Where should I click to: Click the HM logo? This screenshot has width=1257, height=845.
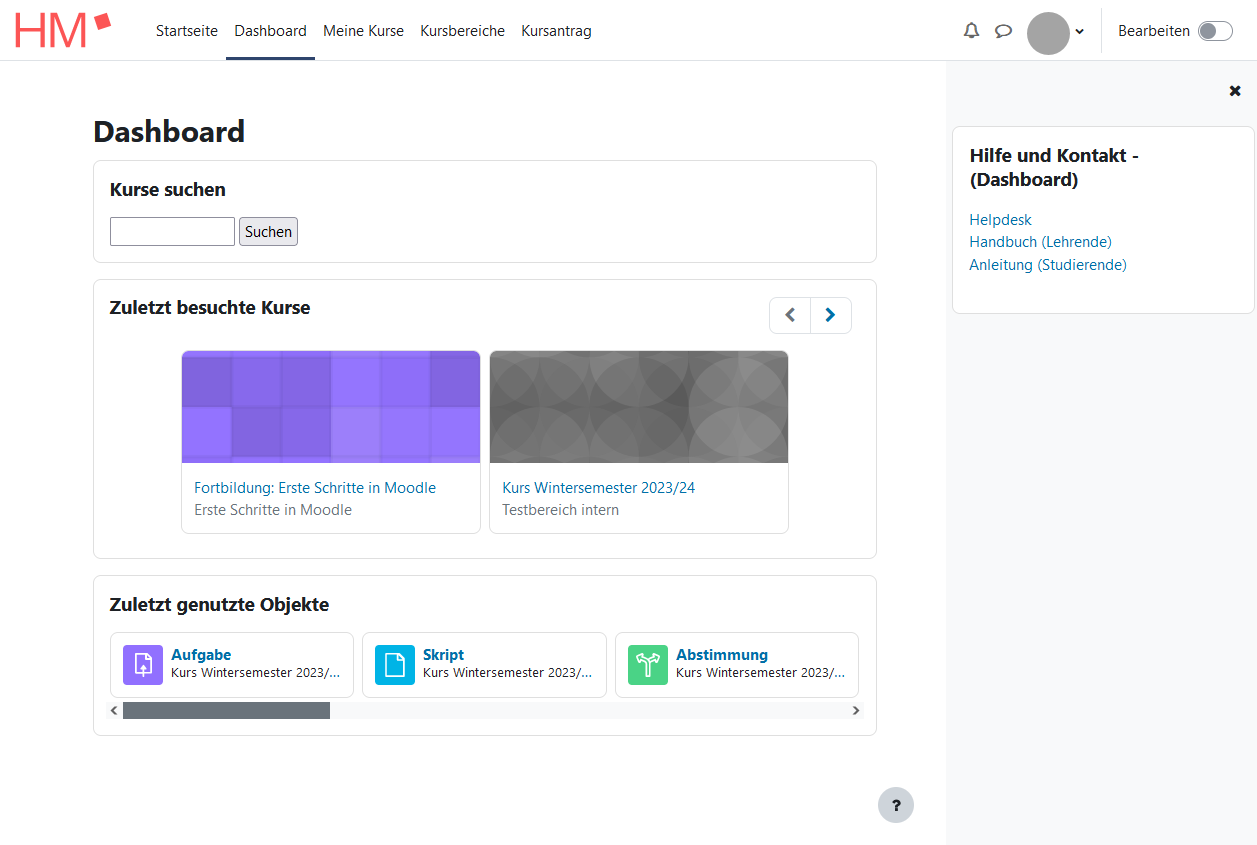(62, 31)
